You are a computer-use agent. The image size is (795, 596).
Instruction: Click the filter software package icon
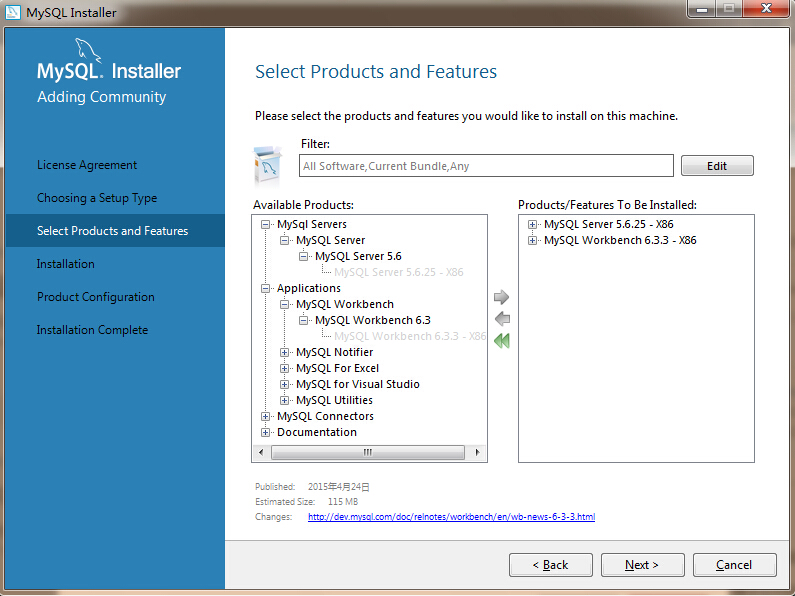(x=267, y=166)
